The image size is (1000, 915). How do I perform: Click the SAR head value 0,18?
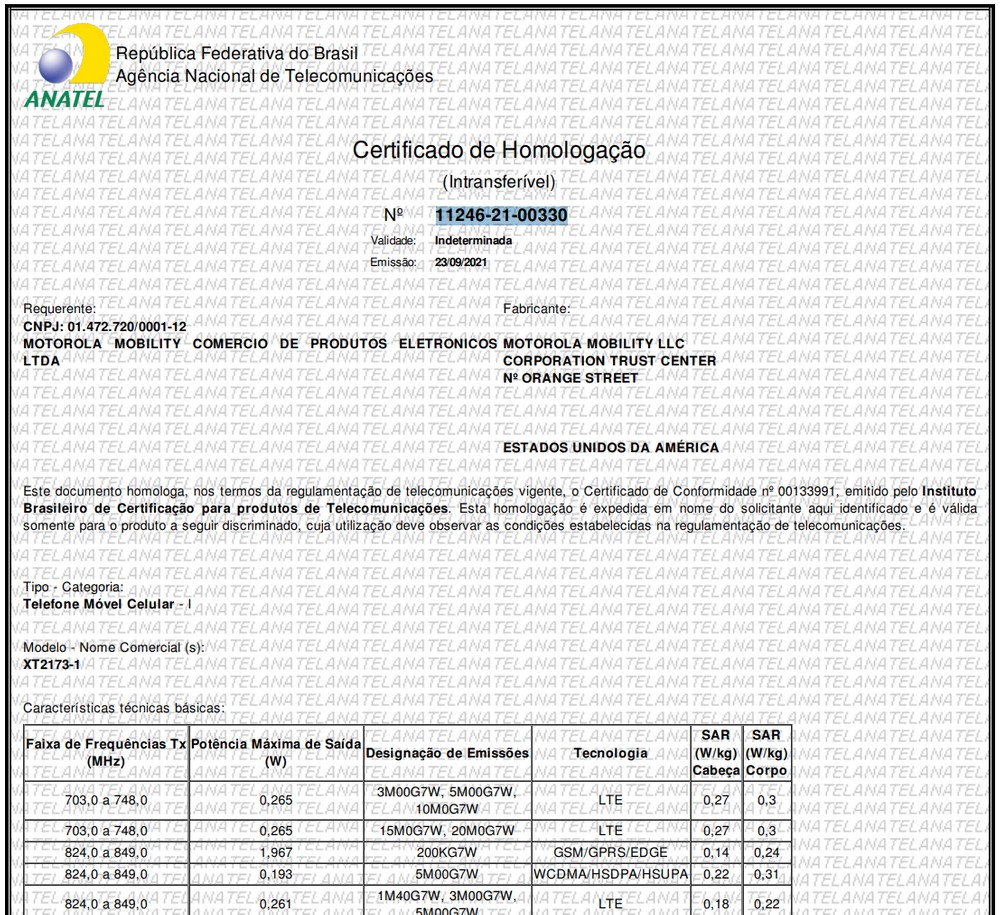tap(716, 904)
